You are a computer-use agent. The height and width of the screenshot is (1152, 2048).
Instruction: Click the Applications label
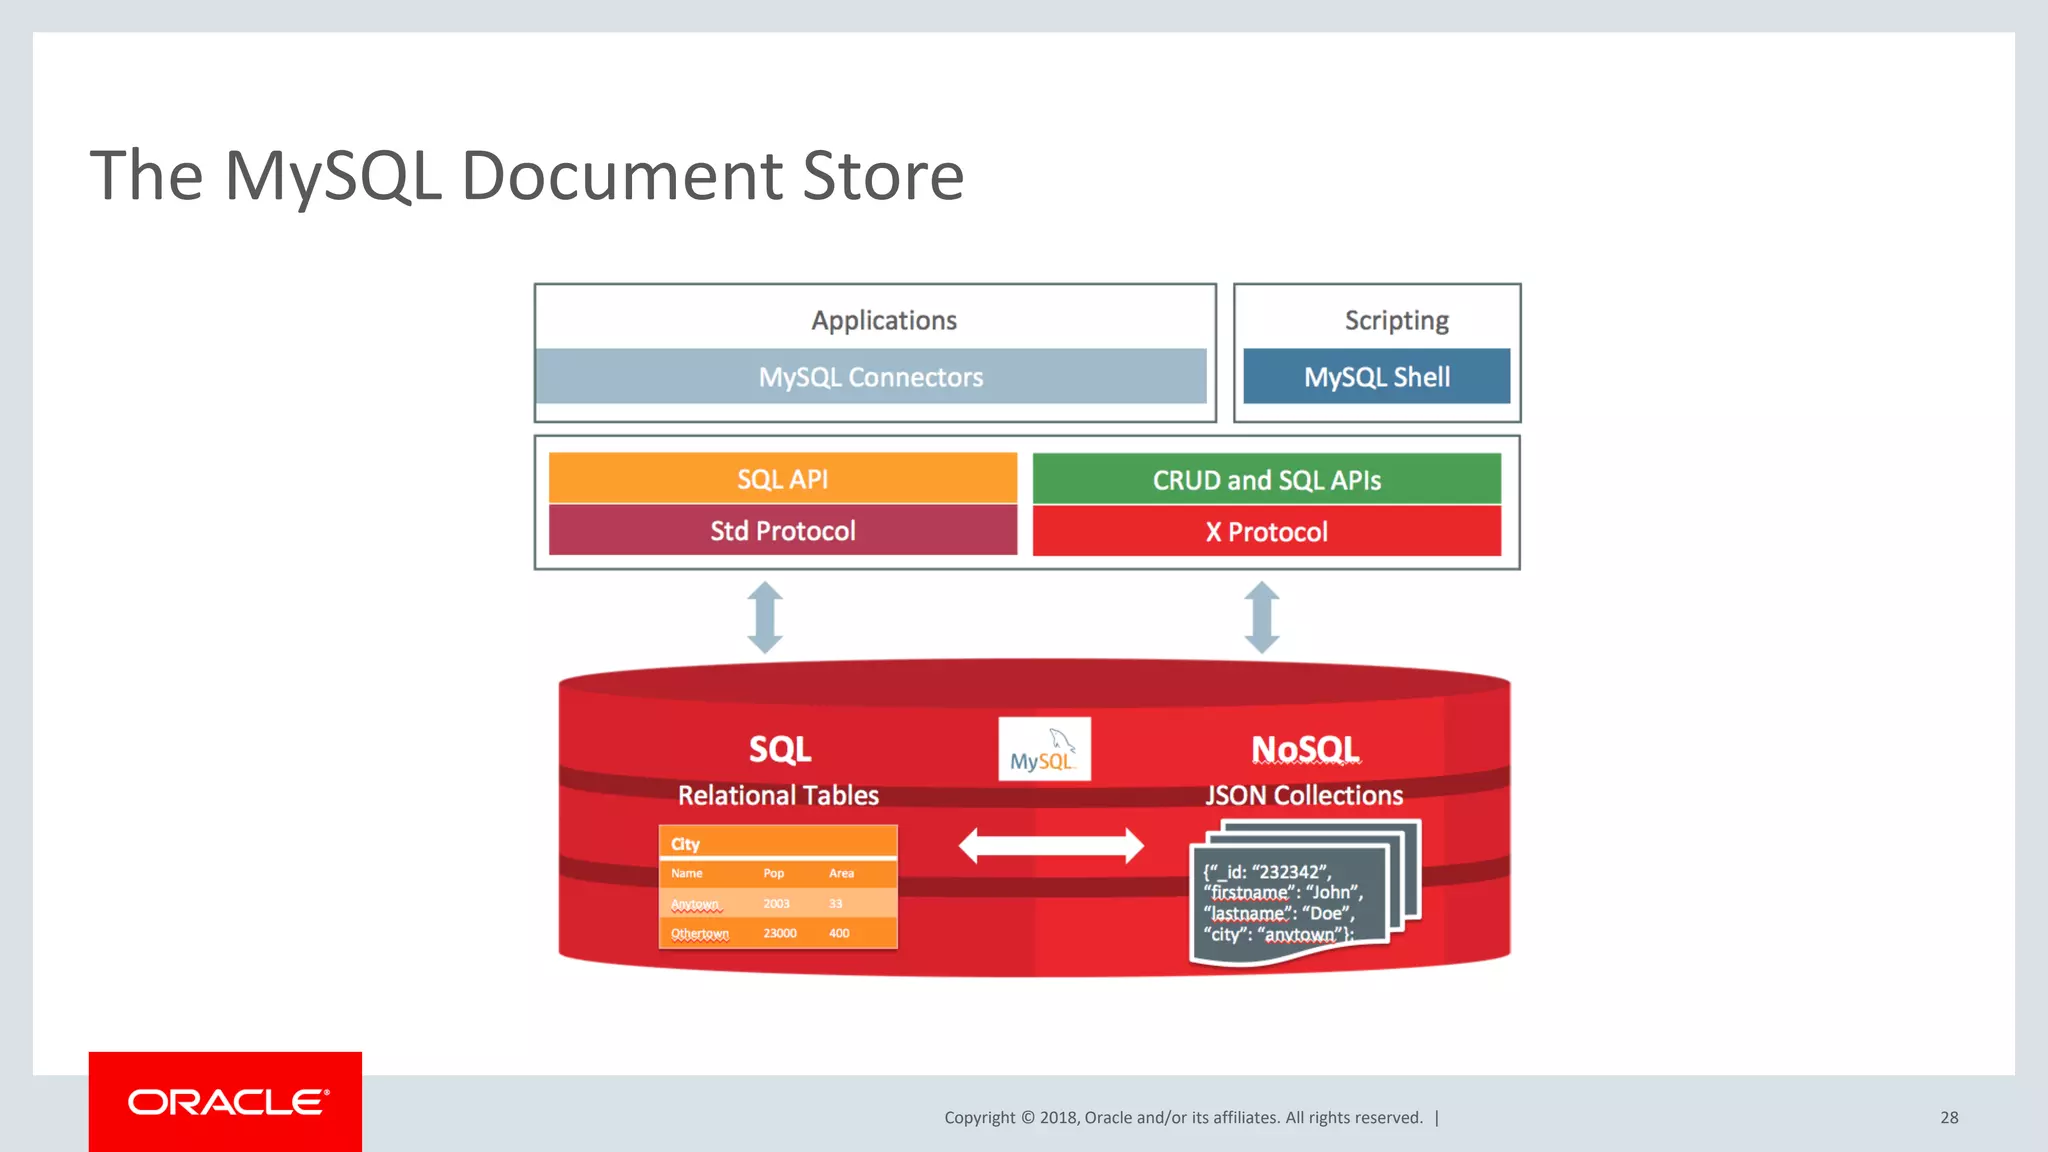coord(884,321)
